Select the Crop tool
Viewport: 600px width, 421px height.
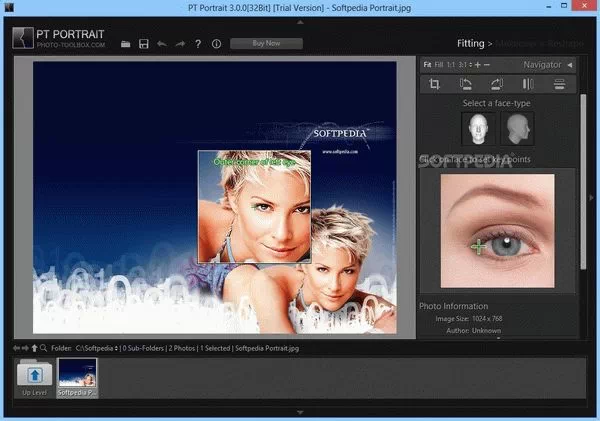click(435, 84)
